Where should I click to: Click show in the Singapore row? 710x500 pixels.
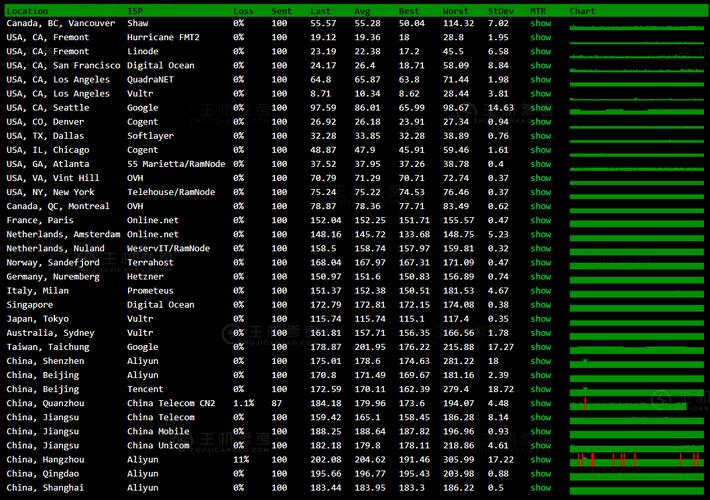pyautogui.click(x=541, y=304)
